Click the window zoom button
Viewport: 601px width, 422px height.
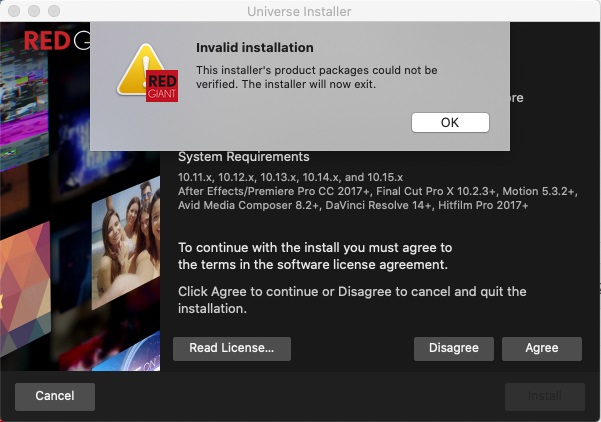(54, 11)
